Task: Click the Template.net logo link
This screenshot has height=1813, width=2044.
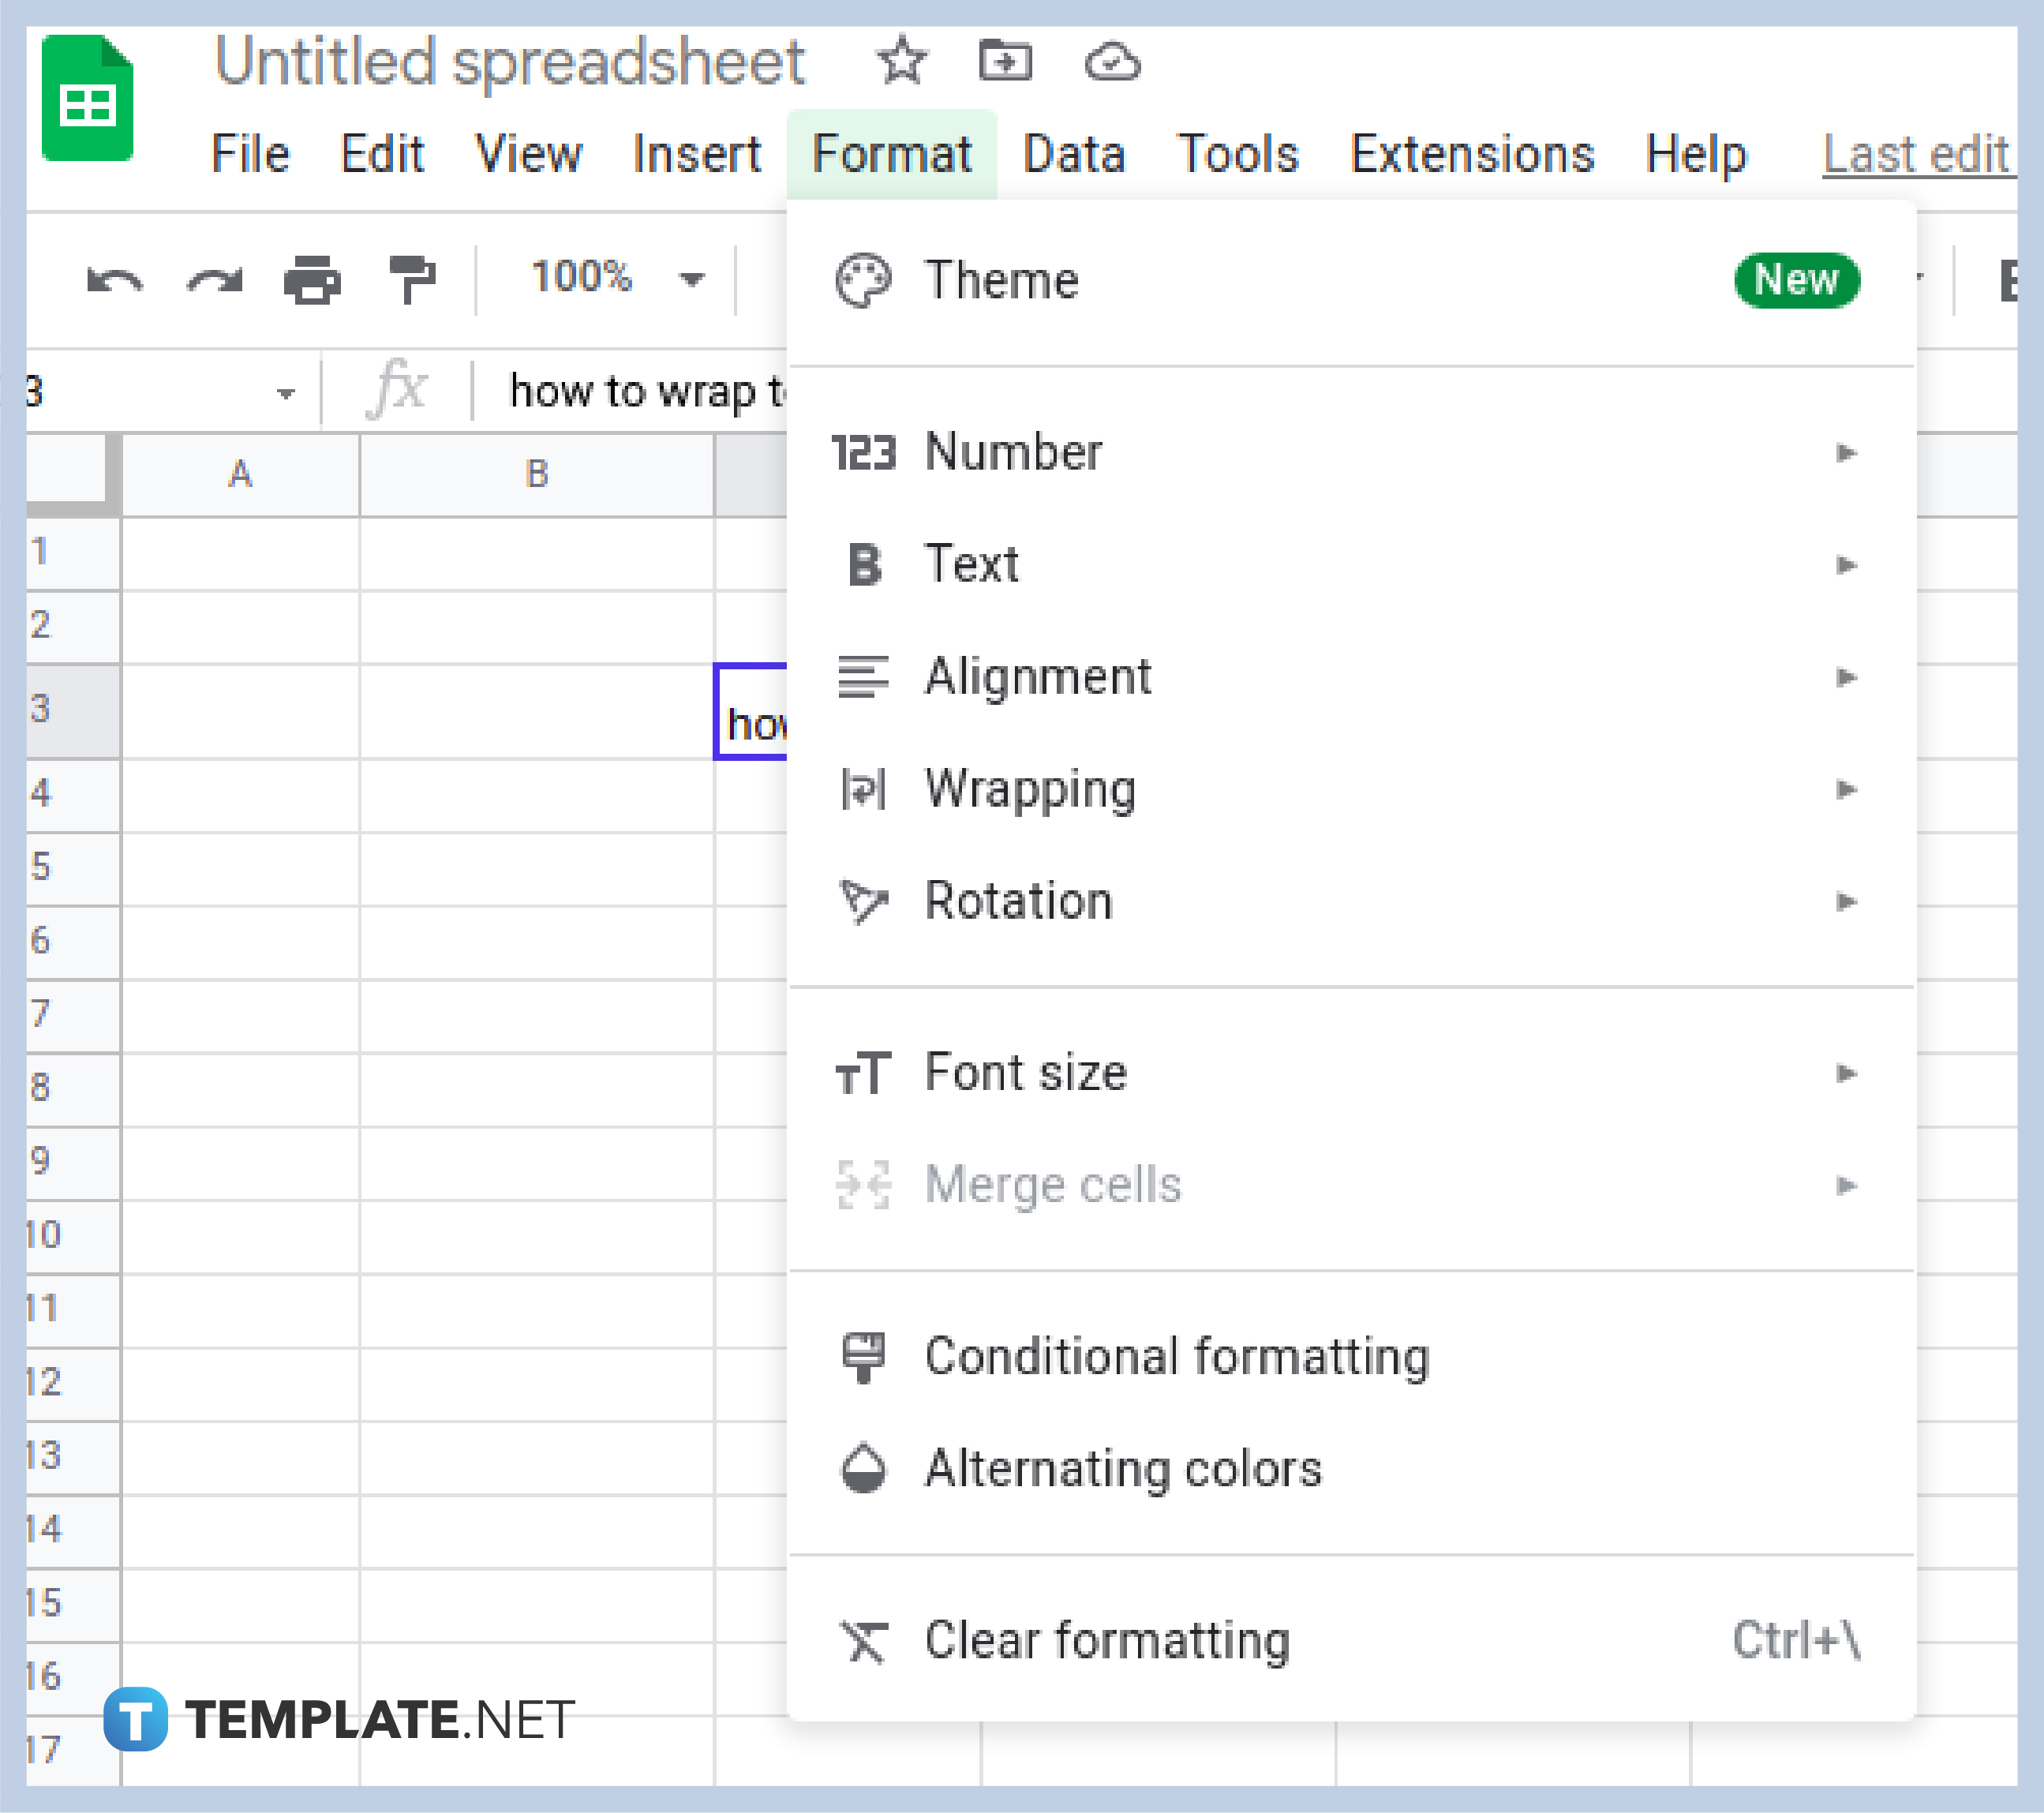Action: (340, 1718)
